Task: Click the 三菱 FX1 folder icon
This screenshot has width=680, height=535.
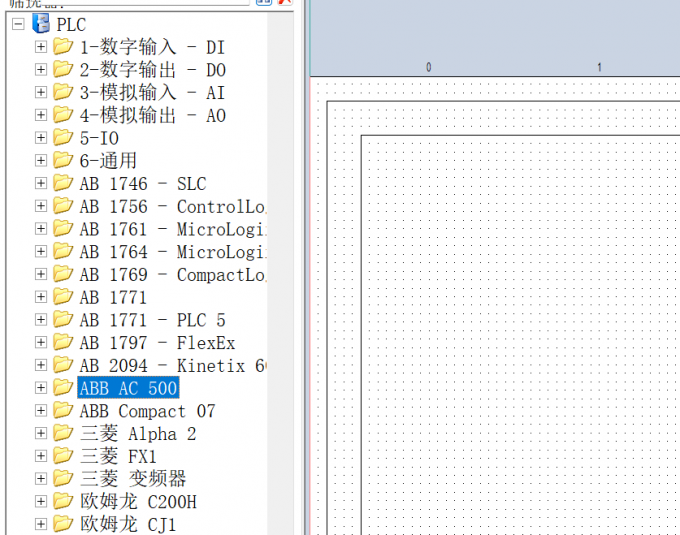Action: pyautogui.click(x=63, y=455)
